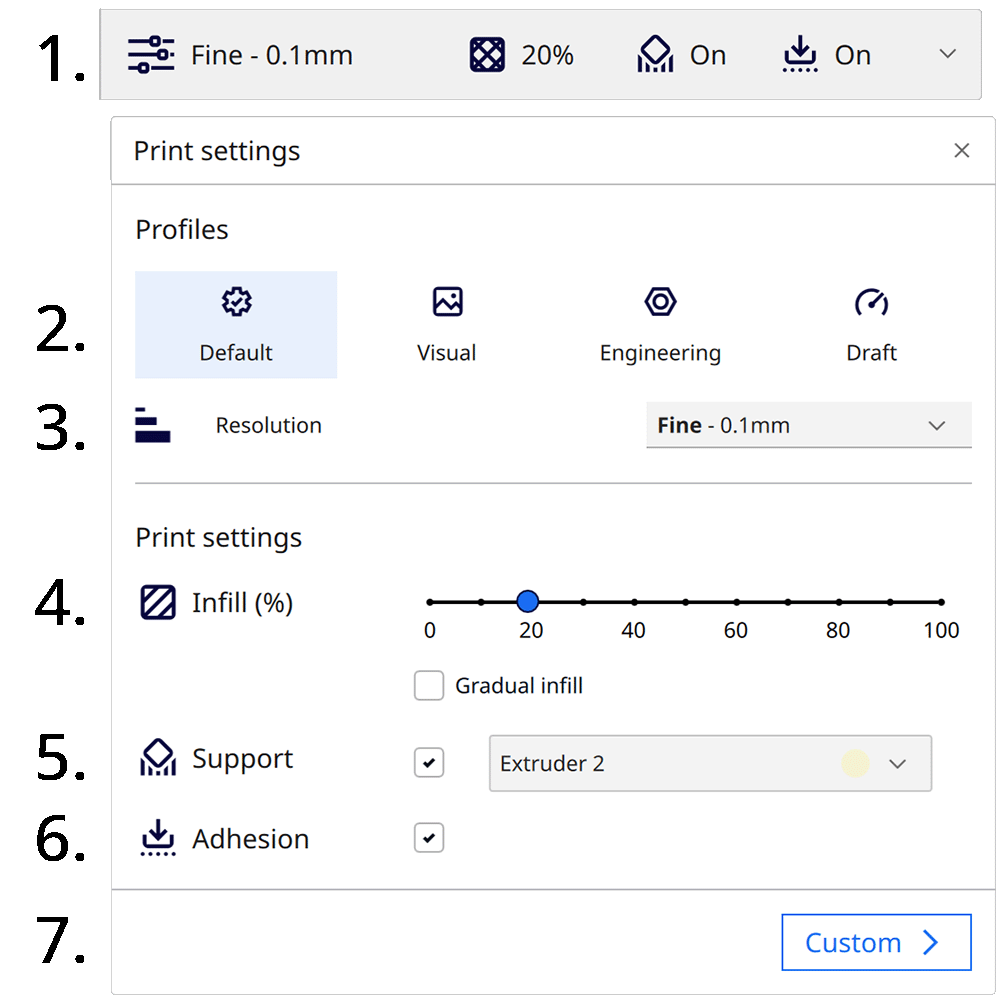Click the extruder color swatch in the Extruder 2 dropdown

pyautogui.click(x=855, y=763)
